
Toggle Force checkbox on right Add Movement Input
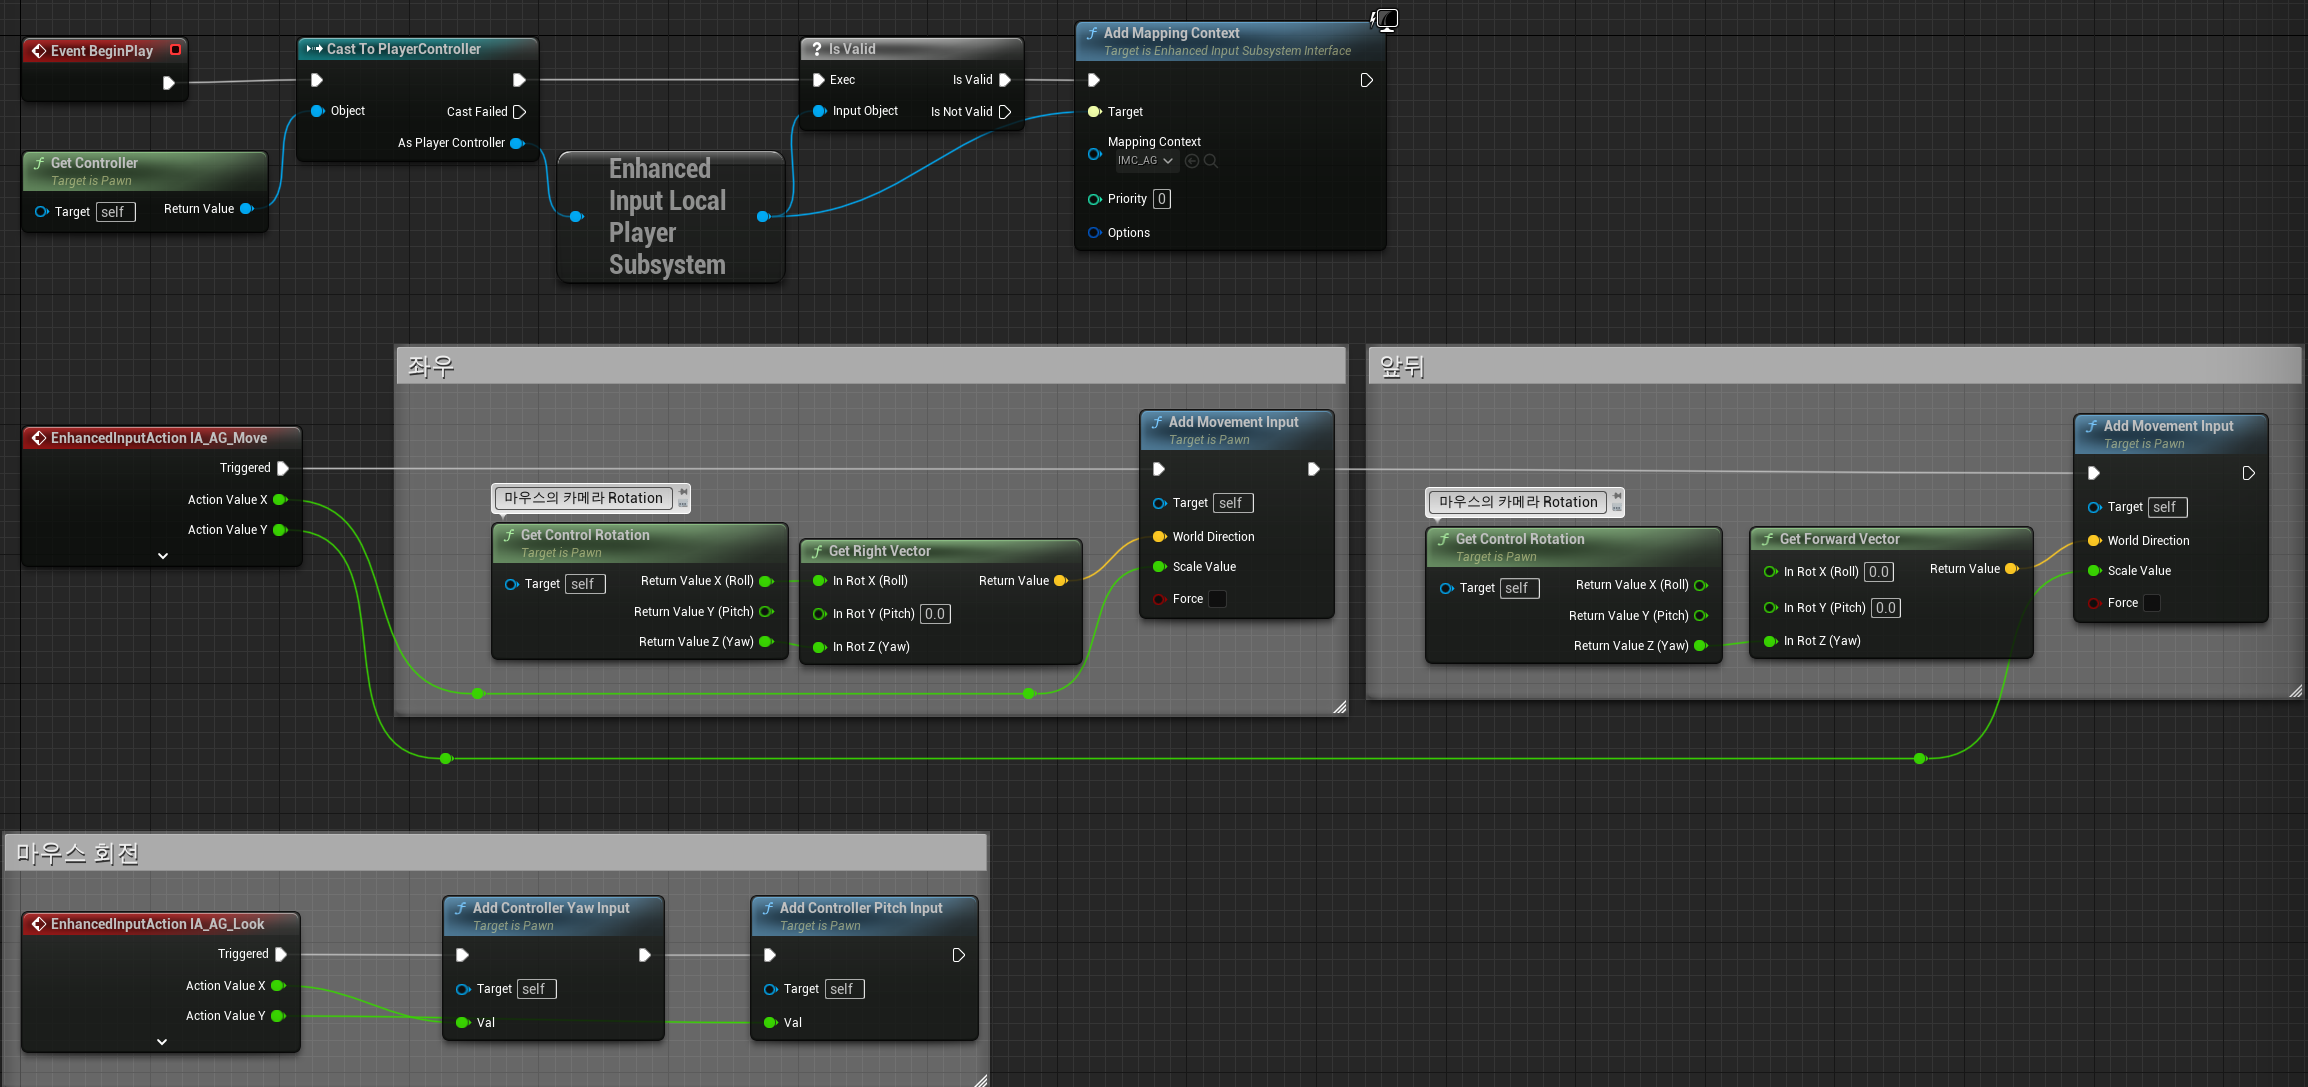click(x=2152, y=603)
